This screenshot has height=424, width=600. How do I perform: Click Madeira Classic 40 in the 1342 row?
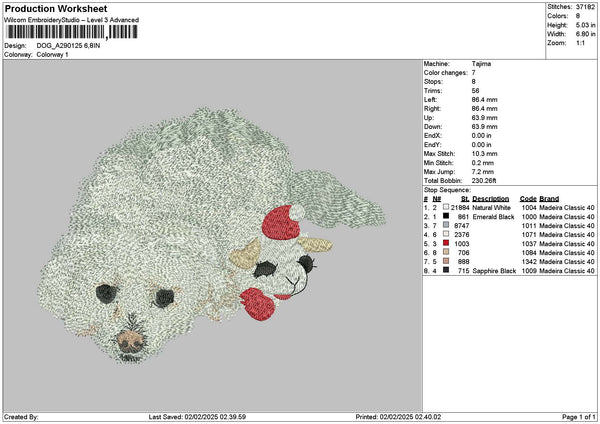(567, 262)
